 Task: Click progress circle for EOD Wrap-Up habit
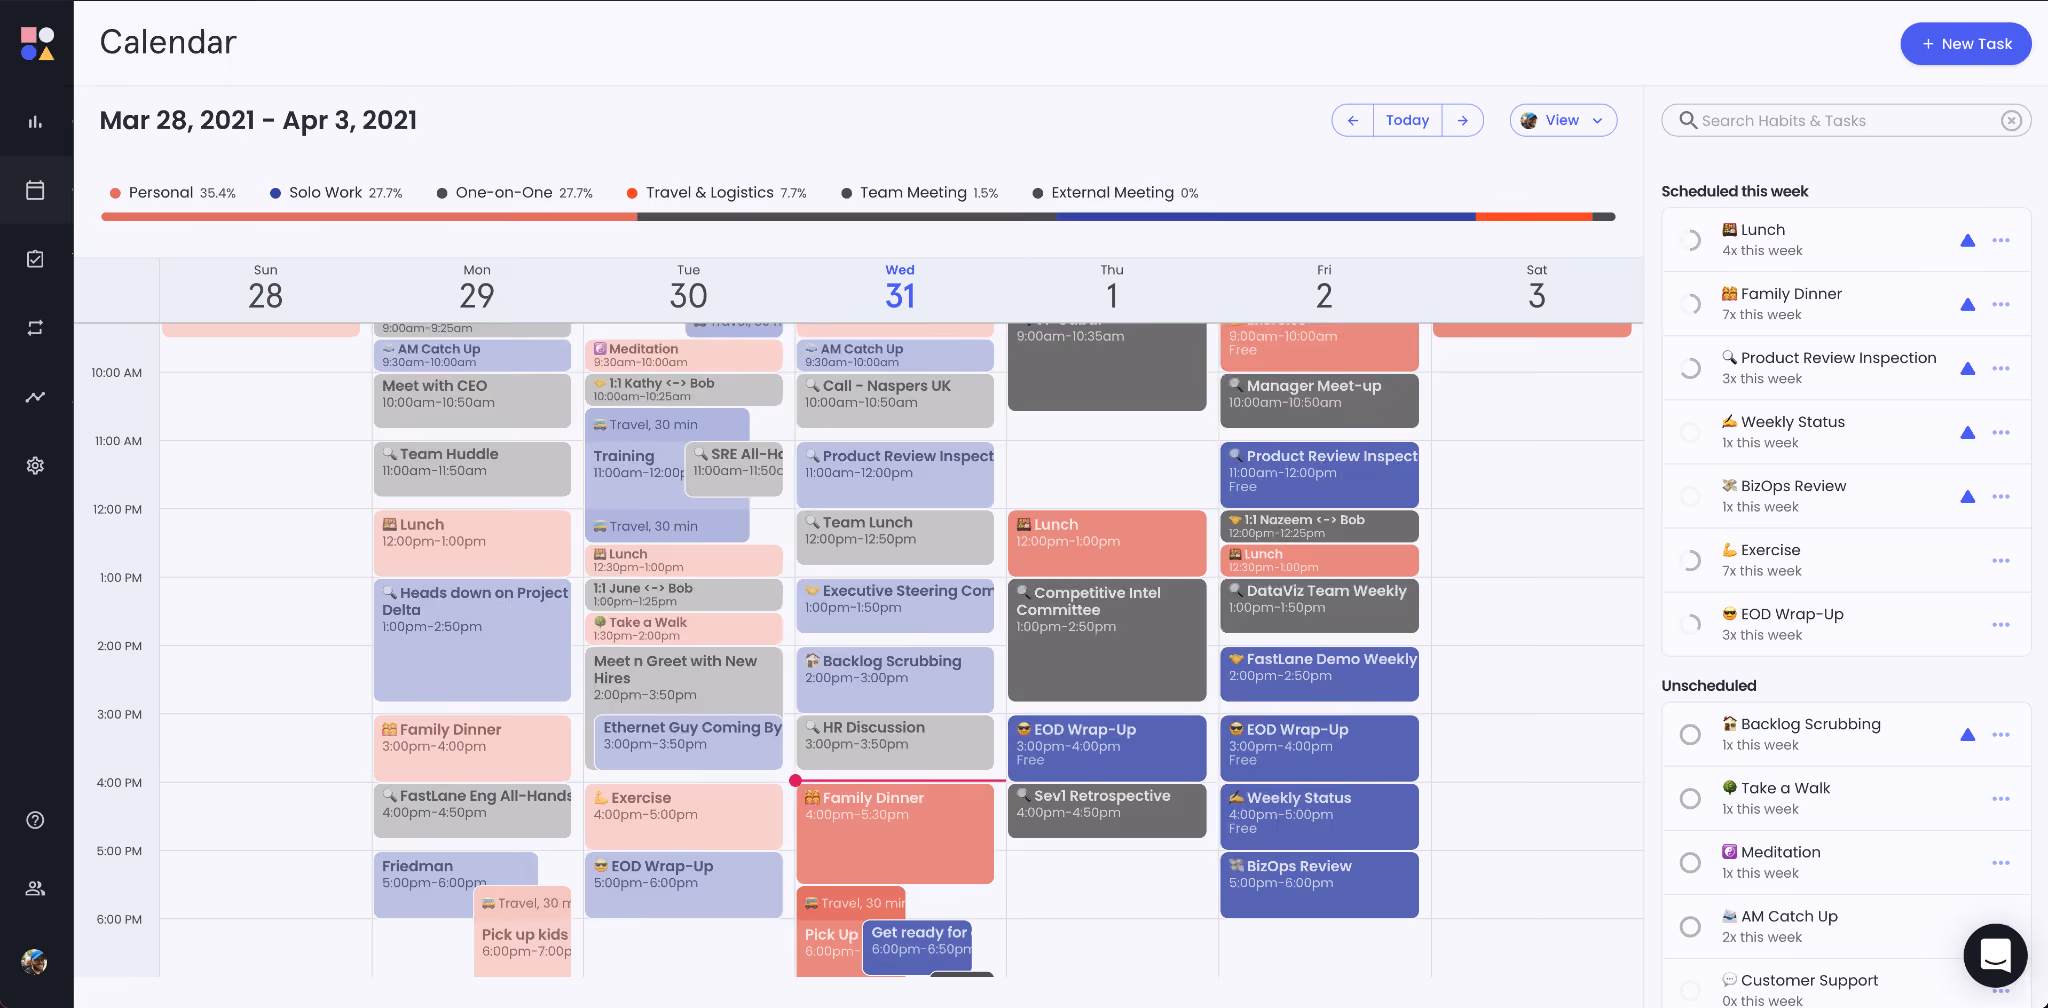[1690, 624]
